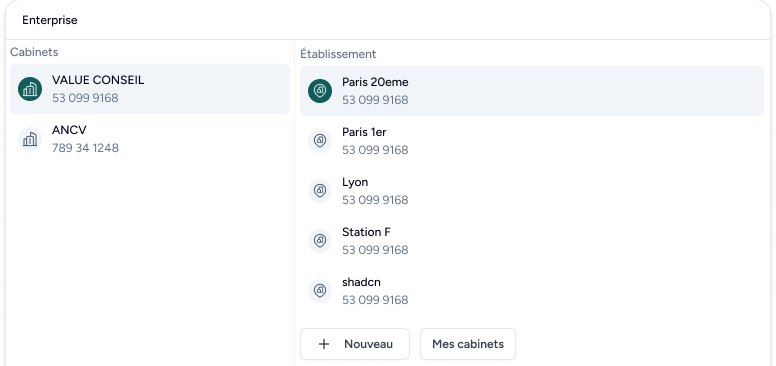Click the Station F location pin icon
Screen dimensions: 776x366
[320, 241]
